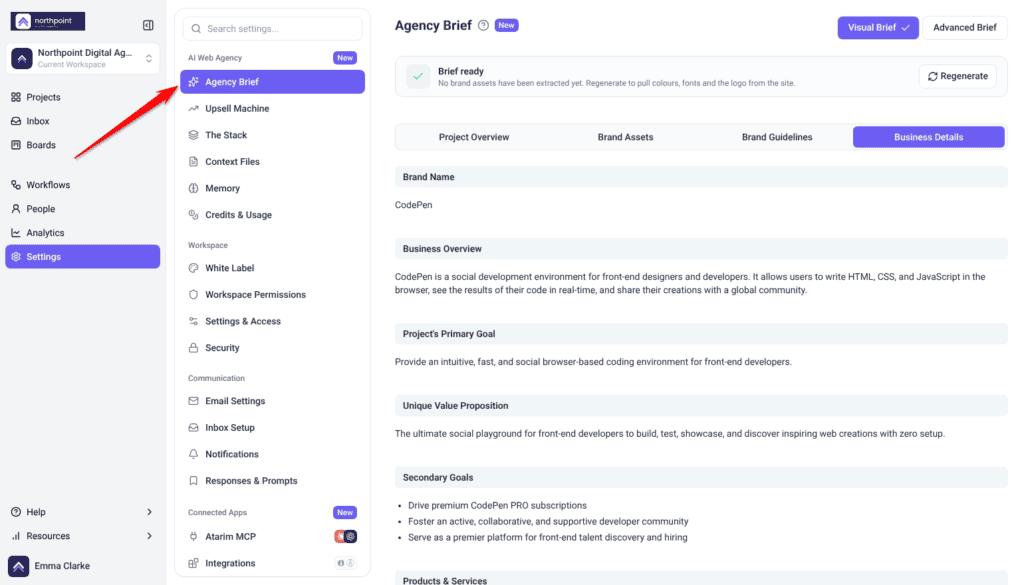Click the Atarim MCP connected app badge
Screen dimensions: 1024x585
click(x=345, y=537)
